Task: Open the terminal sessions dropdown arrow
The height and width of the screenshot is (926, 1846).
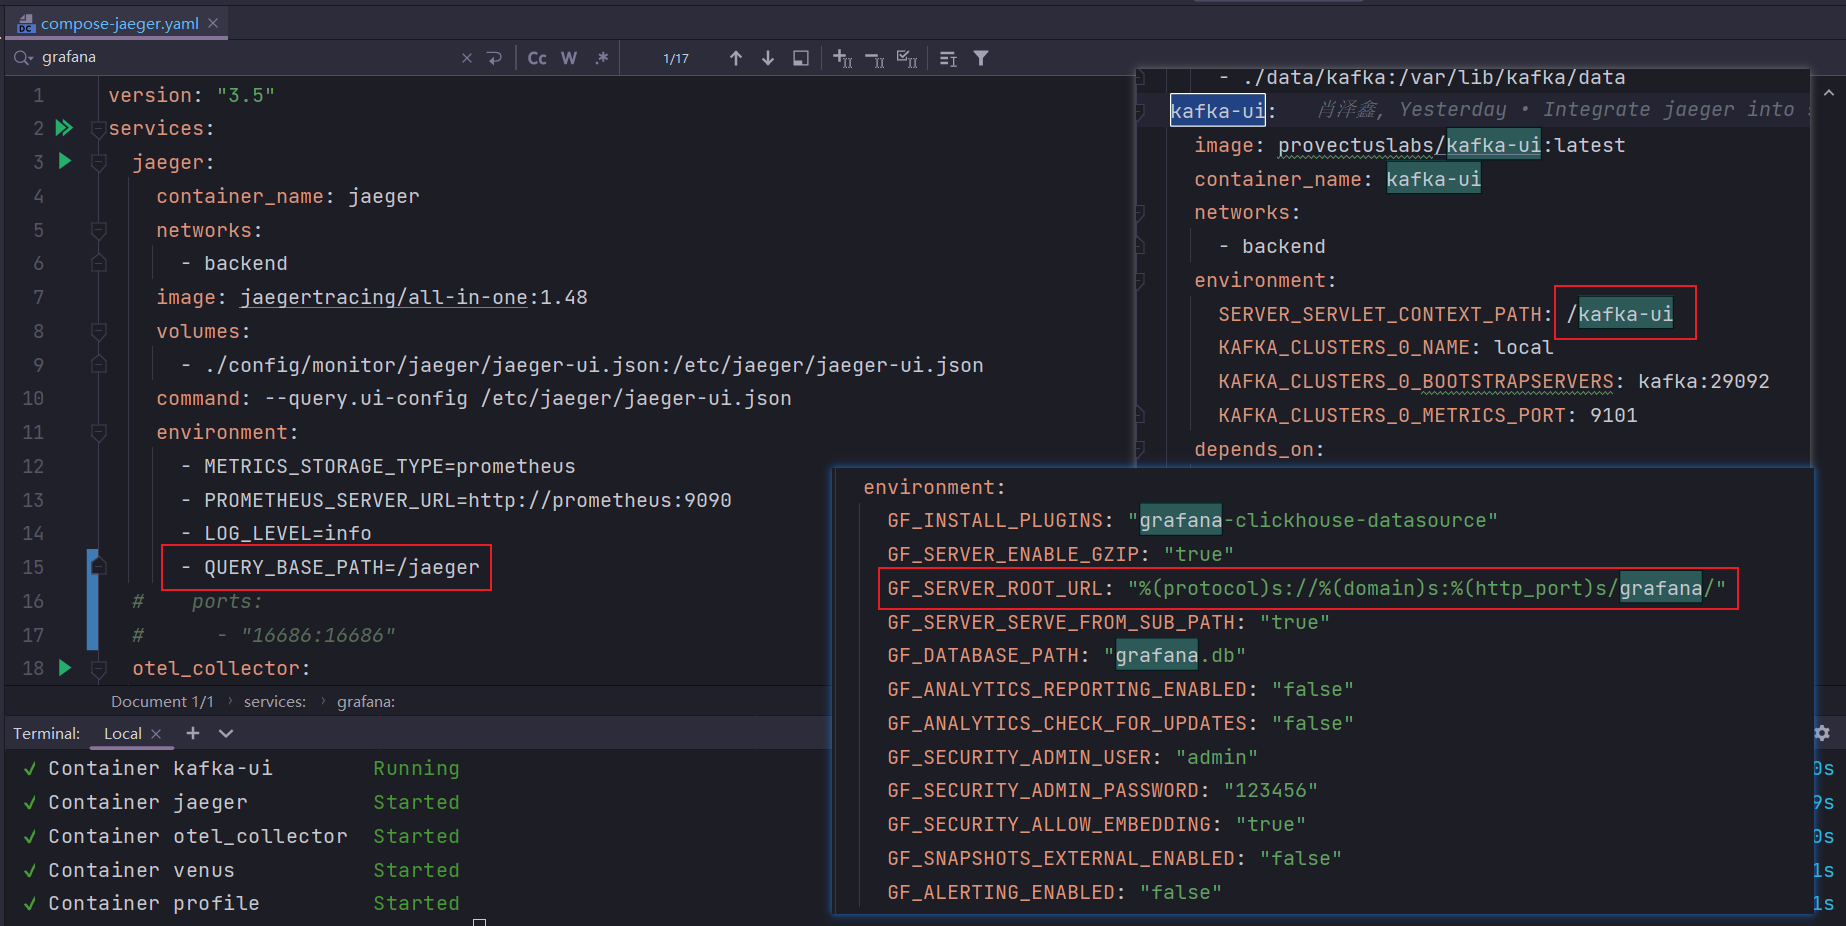Action: 226,733
